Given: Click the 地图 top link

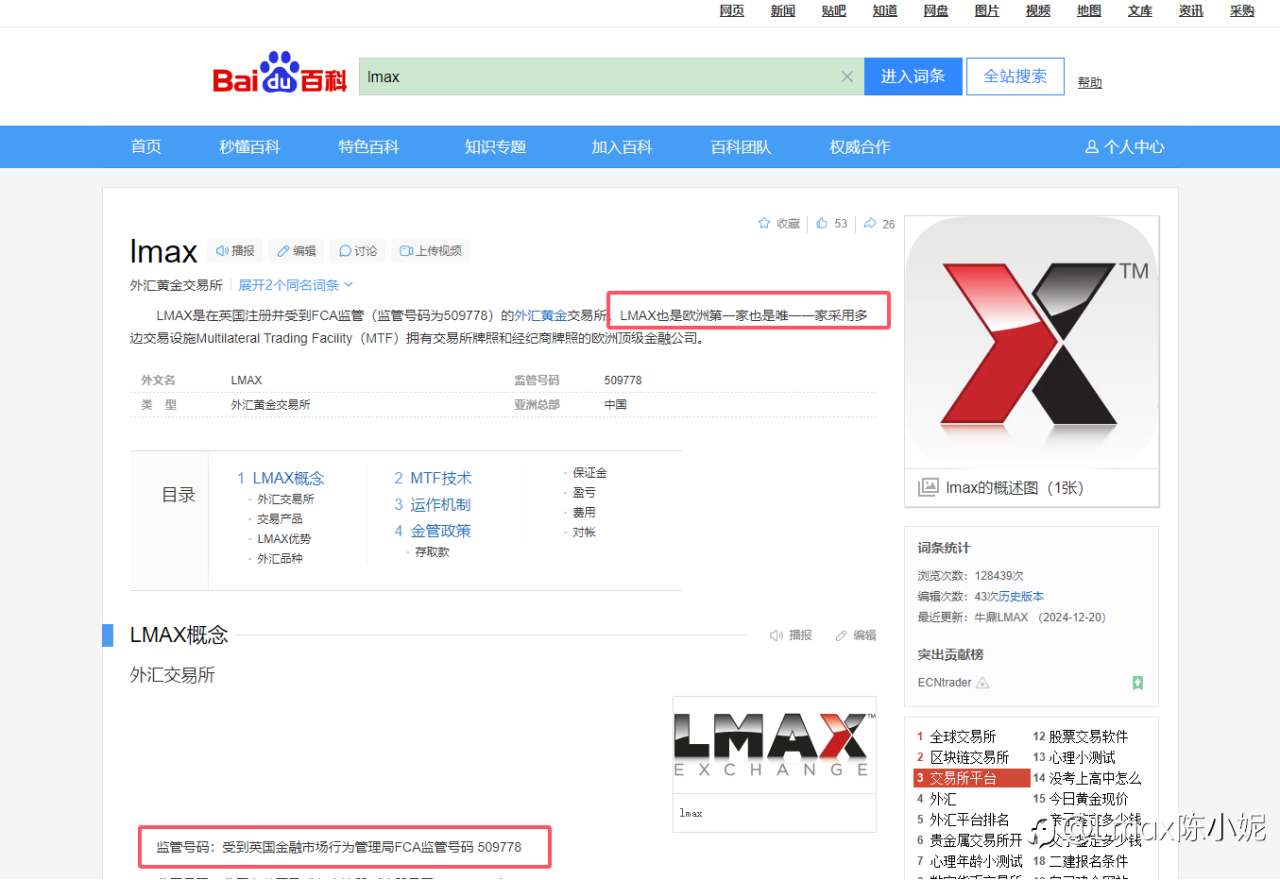Looking at the screenshot, I should click(1089, 11).
